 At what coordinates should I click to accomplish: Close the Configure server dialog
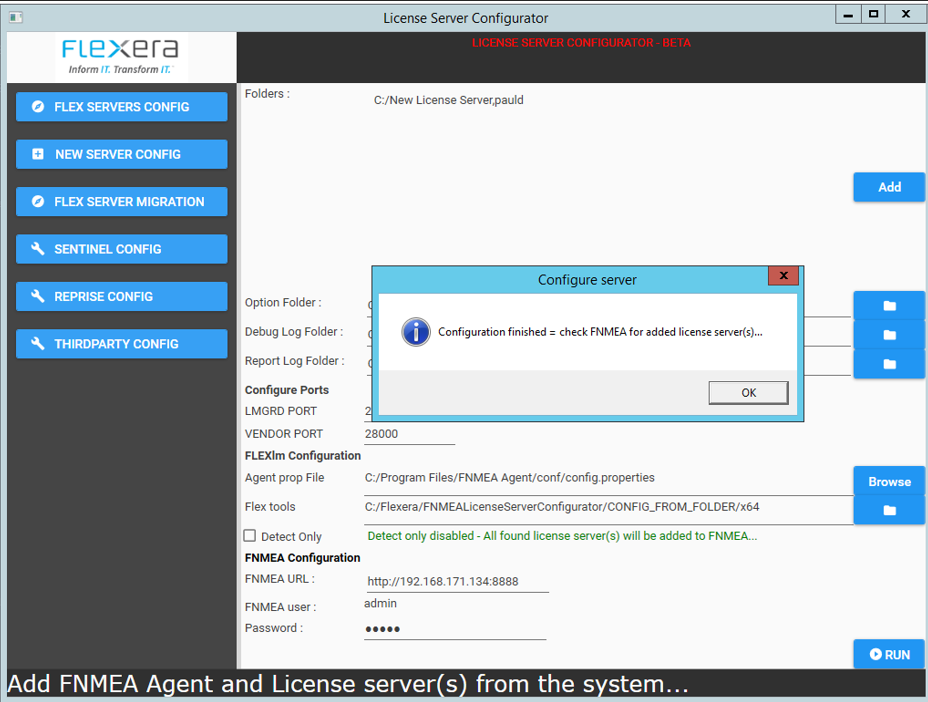(784, 276)
